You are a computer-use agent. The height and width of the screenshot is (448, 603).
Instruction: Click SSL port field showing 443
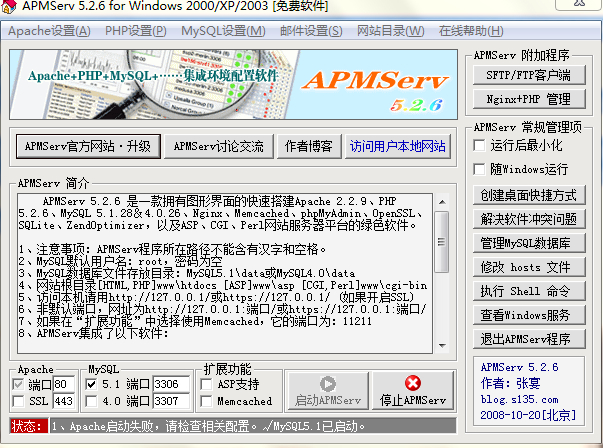[63, 401]
